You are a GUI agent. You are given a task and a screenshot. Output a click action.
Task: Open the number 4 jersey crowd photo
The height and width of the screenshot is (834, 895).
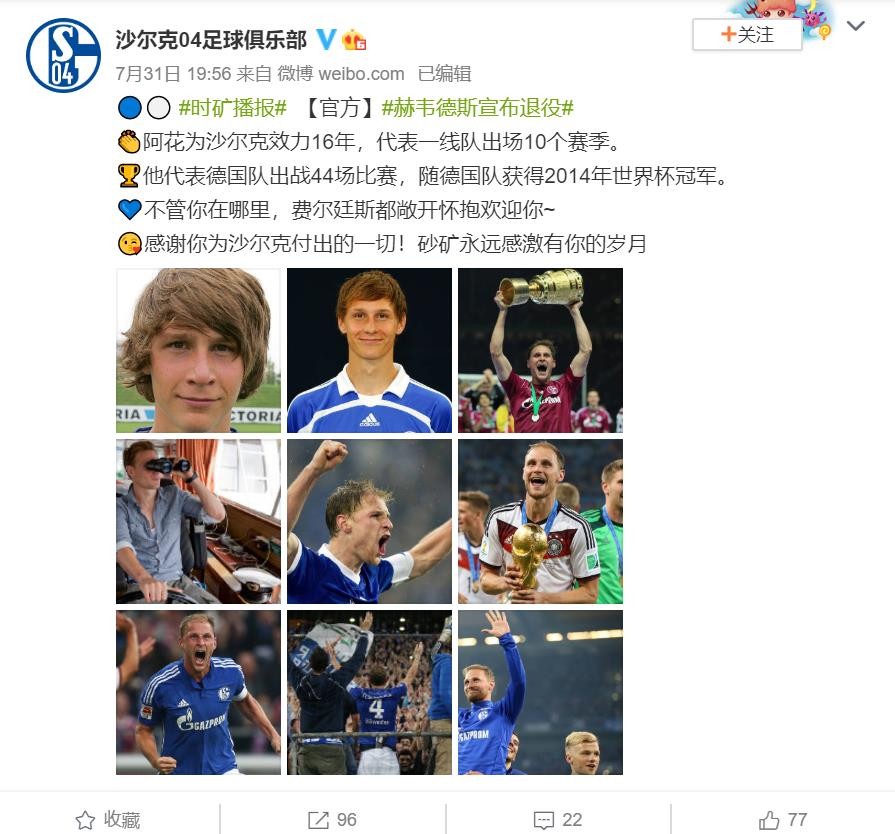pyautogui.click(x=369, y=692)
